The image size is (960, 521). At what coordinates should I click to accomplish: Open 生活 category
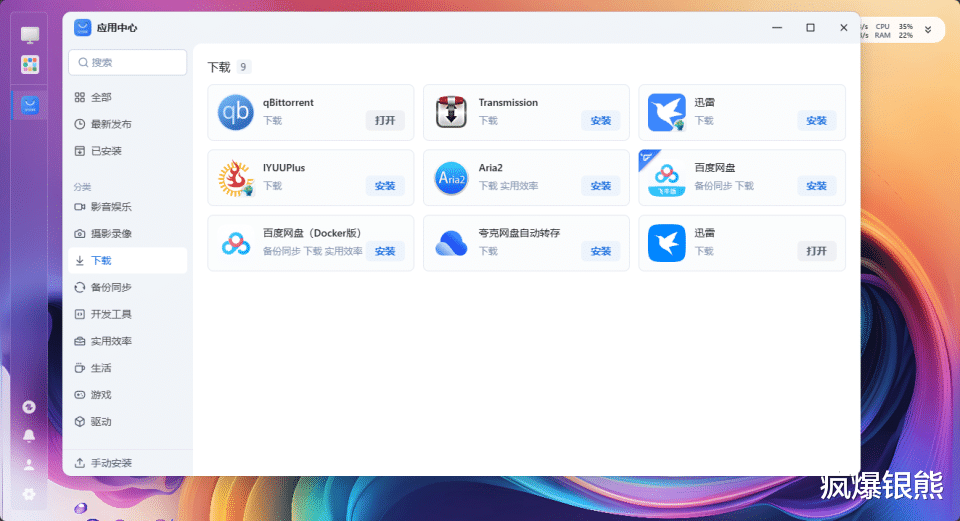point(127,369)
